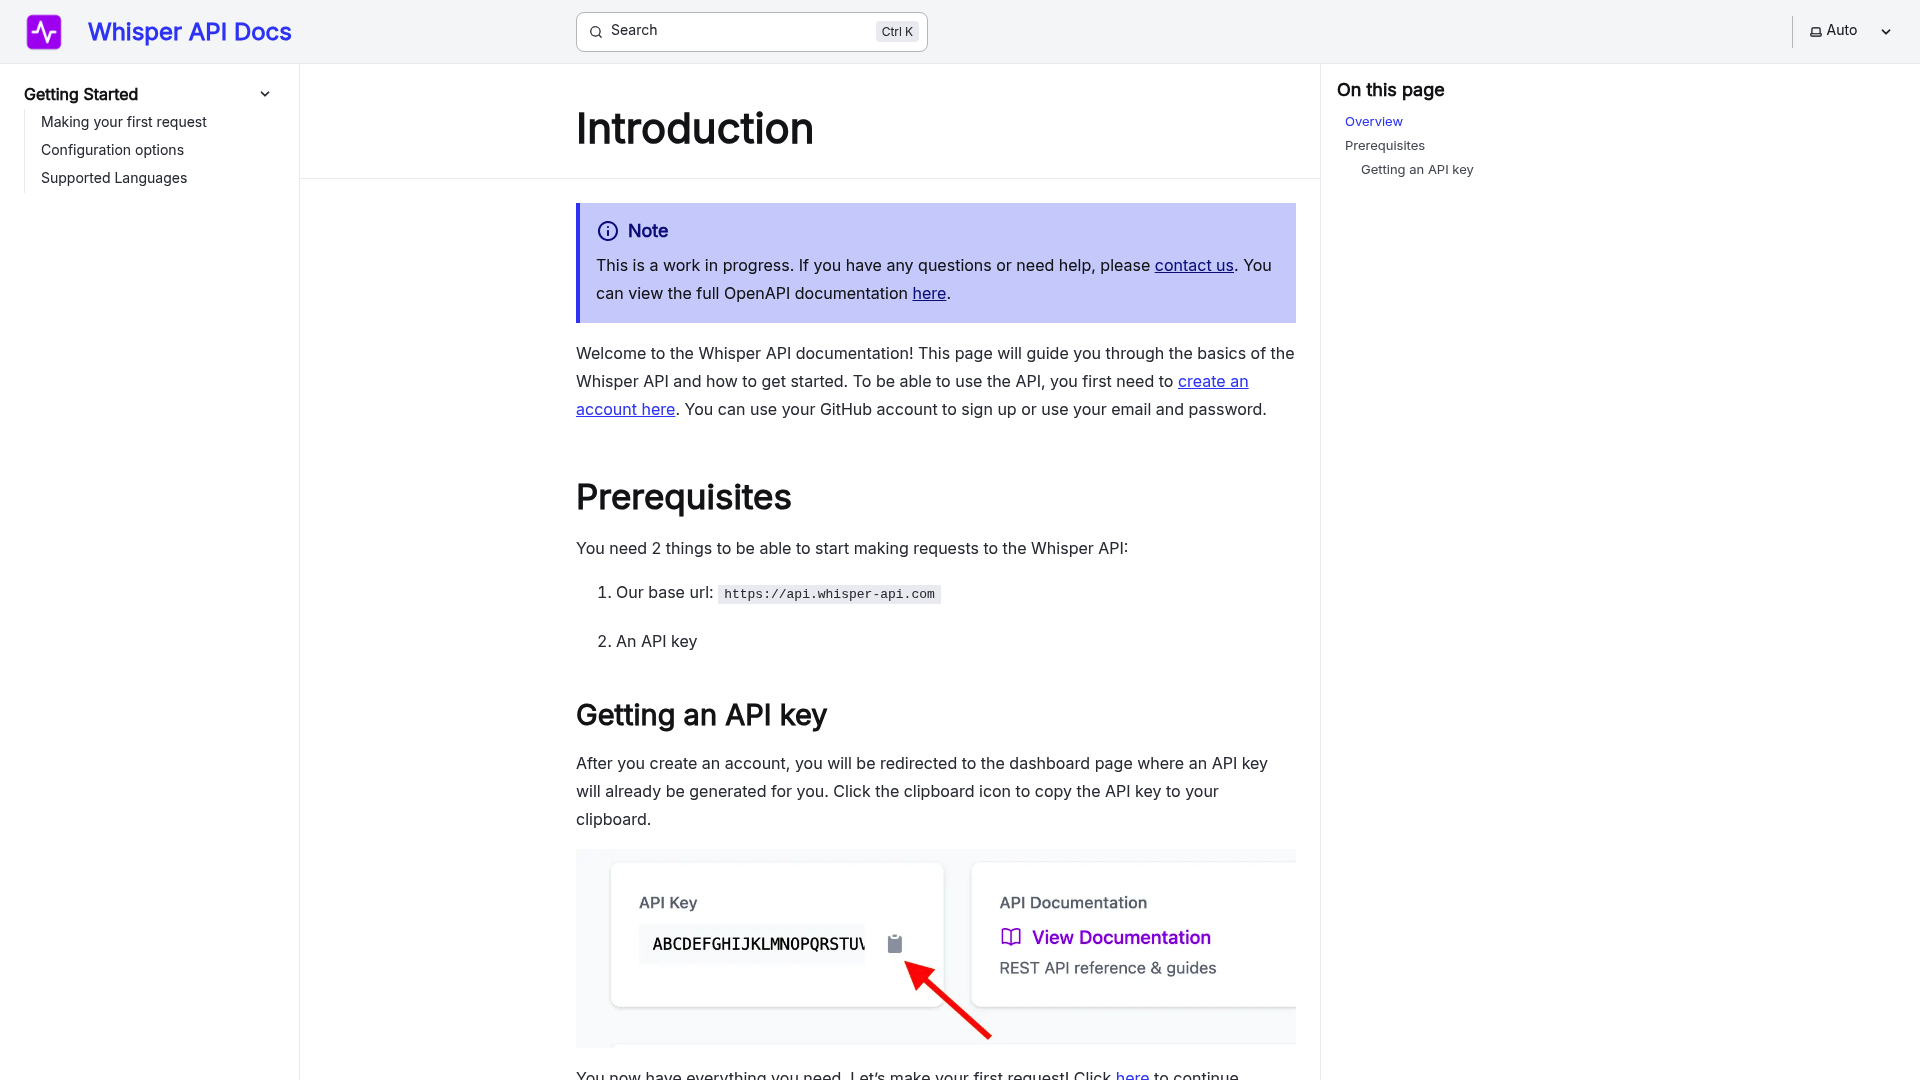Click the open book icon next to View Documentation
Screen dimensions: 1920x1080
[x=1009, y=937]
